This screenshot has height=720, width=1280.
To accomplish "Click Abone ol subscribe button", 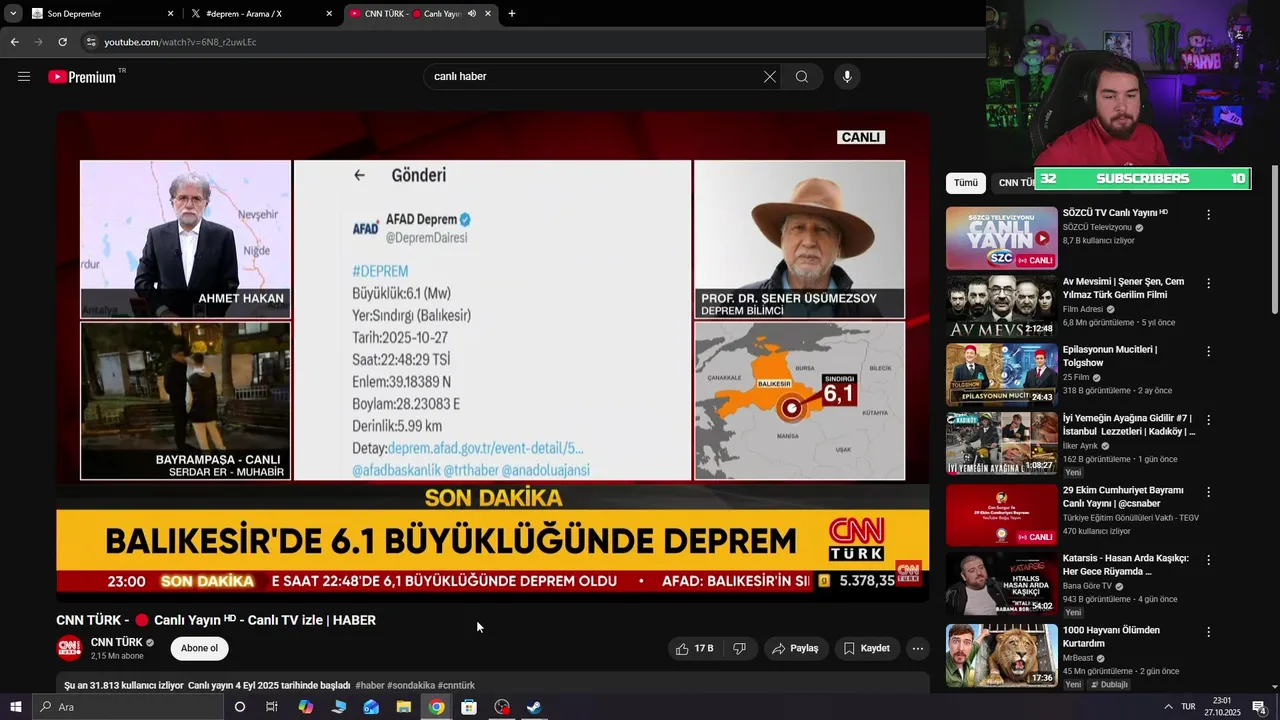I will [x=199, y=648].
